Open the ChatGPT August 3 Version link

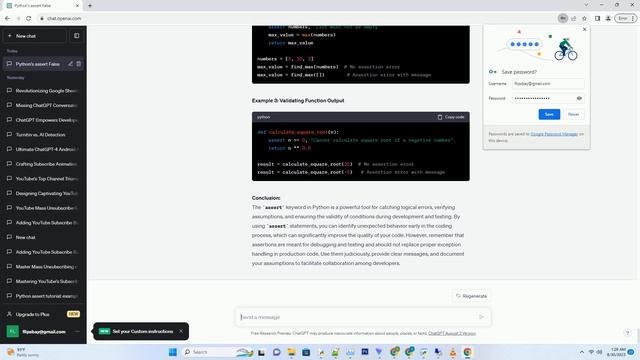point(452,333)
